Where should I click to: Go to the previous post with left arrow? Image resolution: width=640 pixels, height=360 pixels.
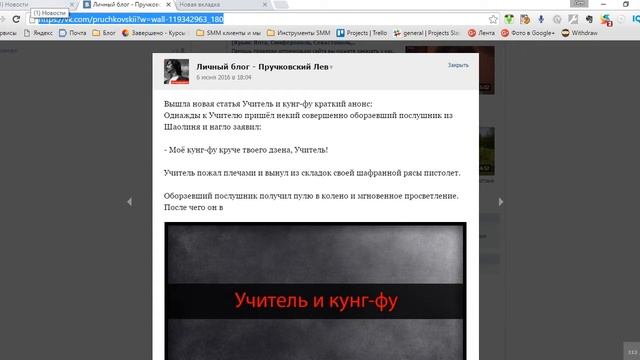(x=129, y=202)
